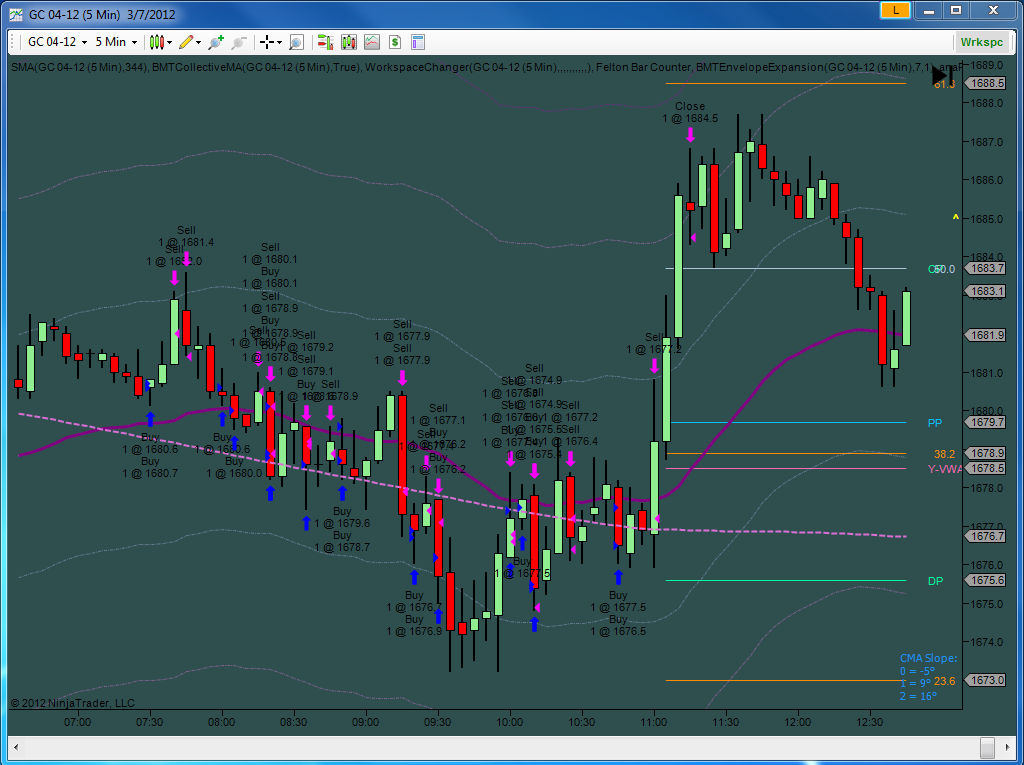Click the 11:00 time axis label
1024x765 pixels.
pyautogui.click(x=654, y=722)
